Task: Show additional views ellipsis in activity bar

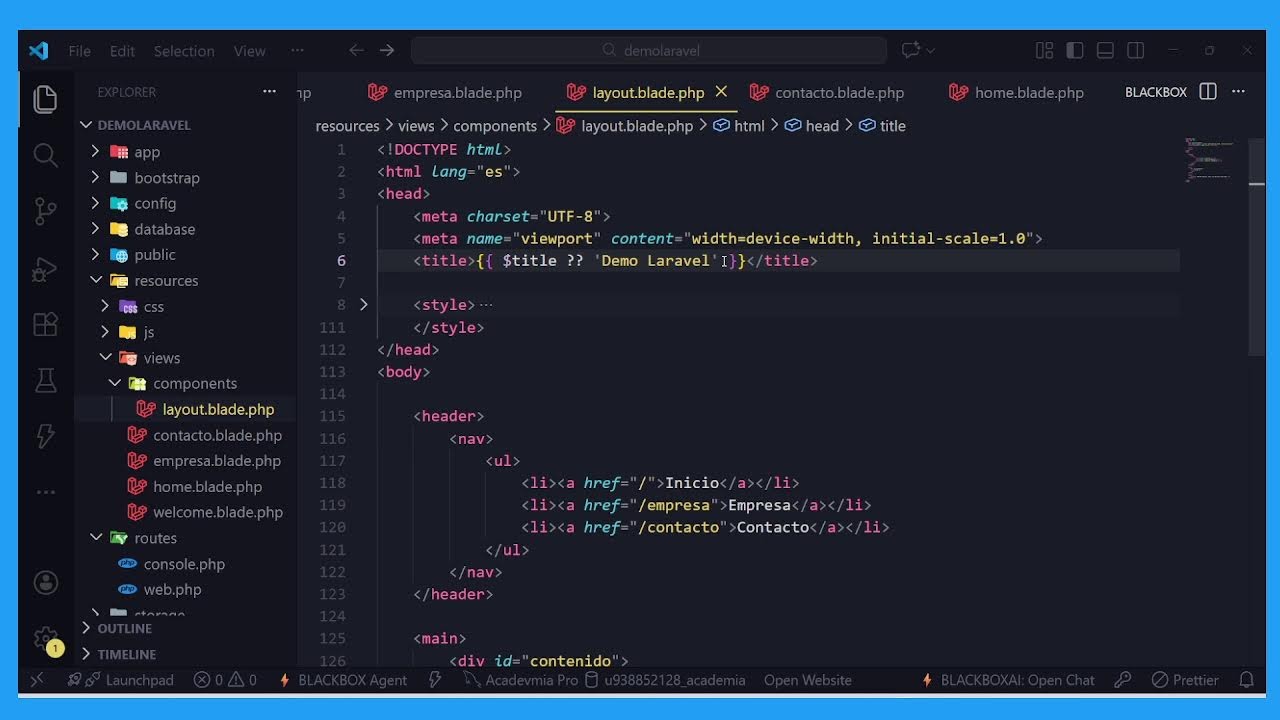Action: (x=45, y=492)
